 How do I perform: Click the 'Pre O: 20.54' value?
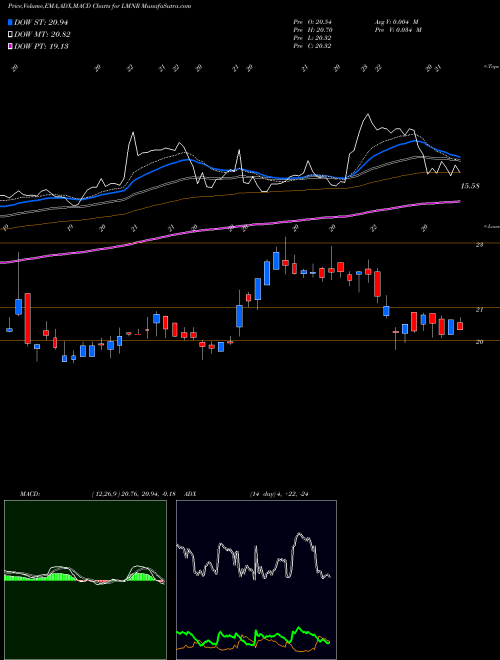click(x=312, y=22)
